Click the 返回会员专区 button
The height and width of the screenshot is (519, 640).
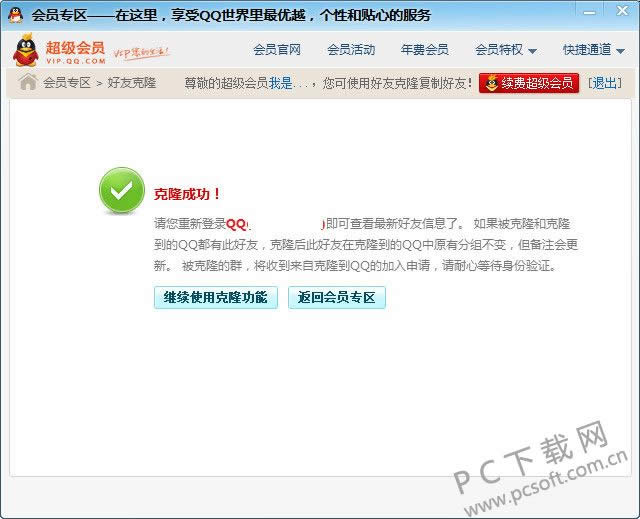[x=337, y=298]
